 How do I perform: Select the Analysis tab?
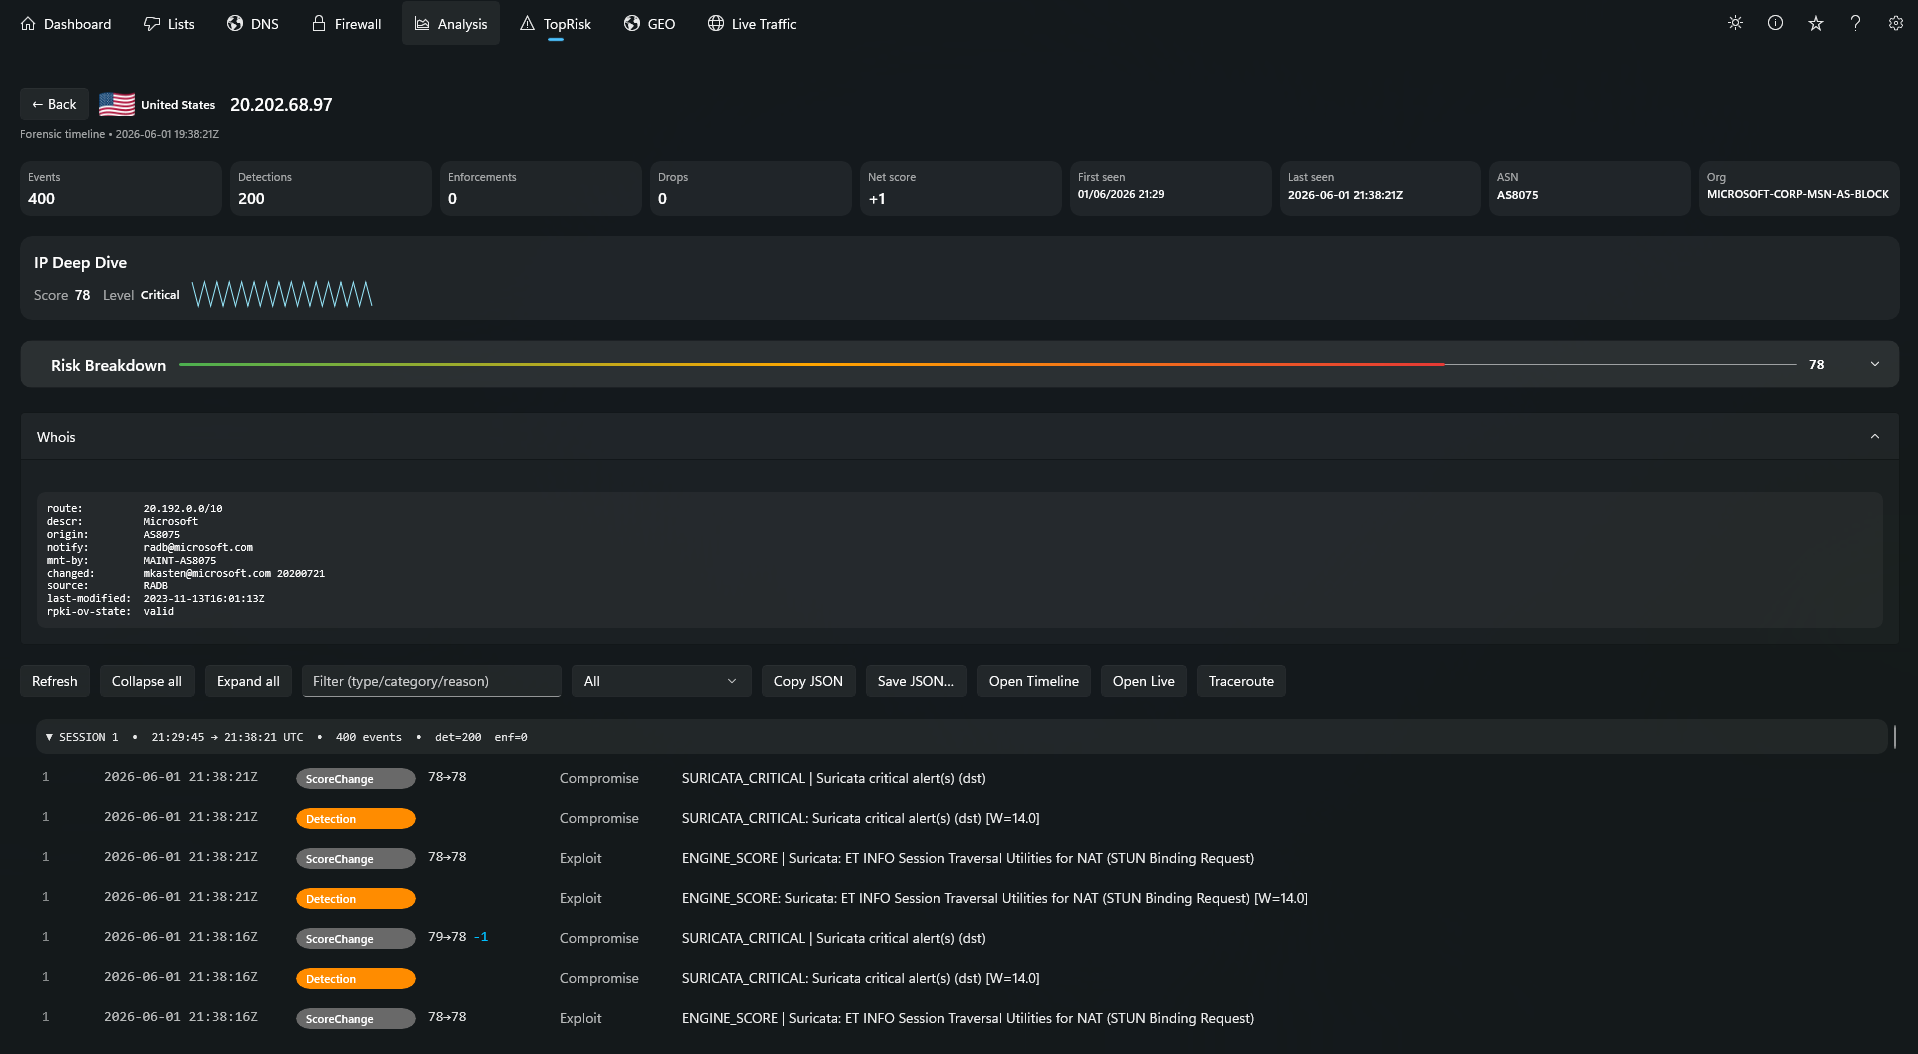[x=451, y=24]
